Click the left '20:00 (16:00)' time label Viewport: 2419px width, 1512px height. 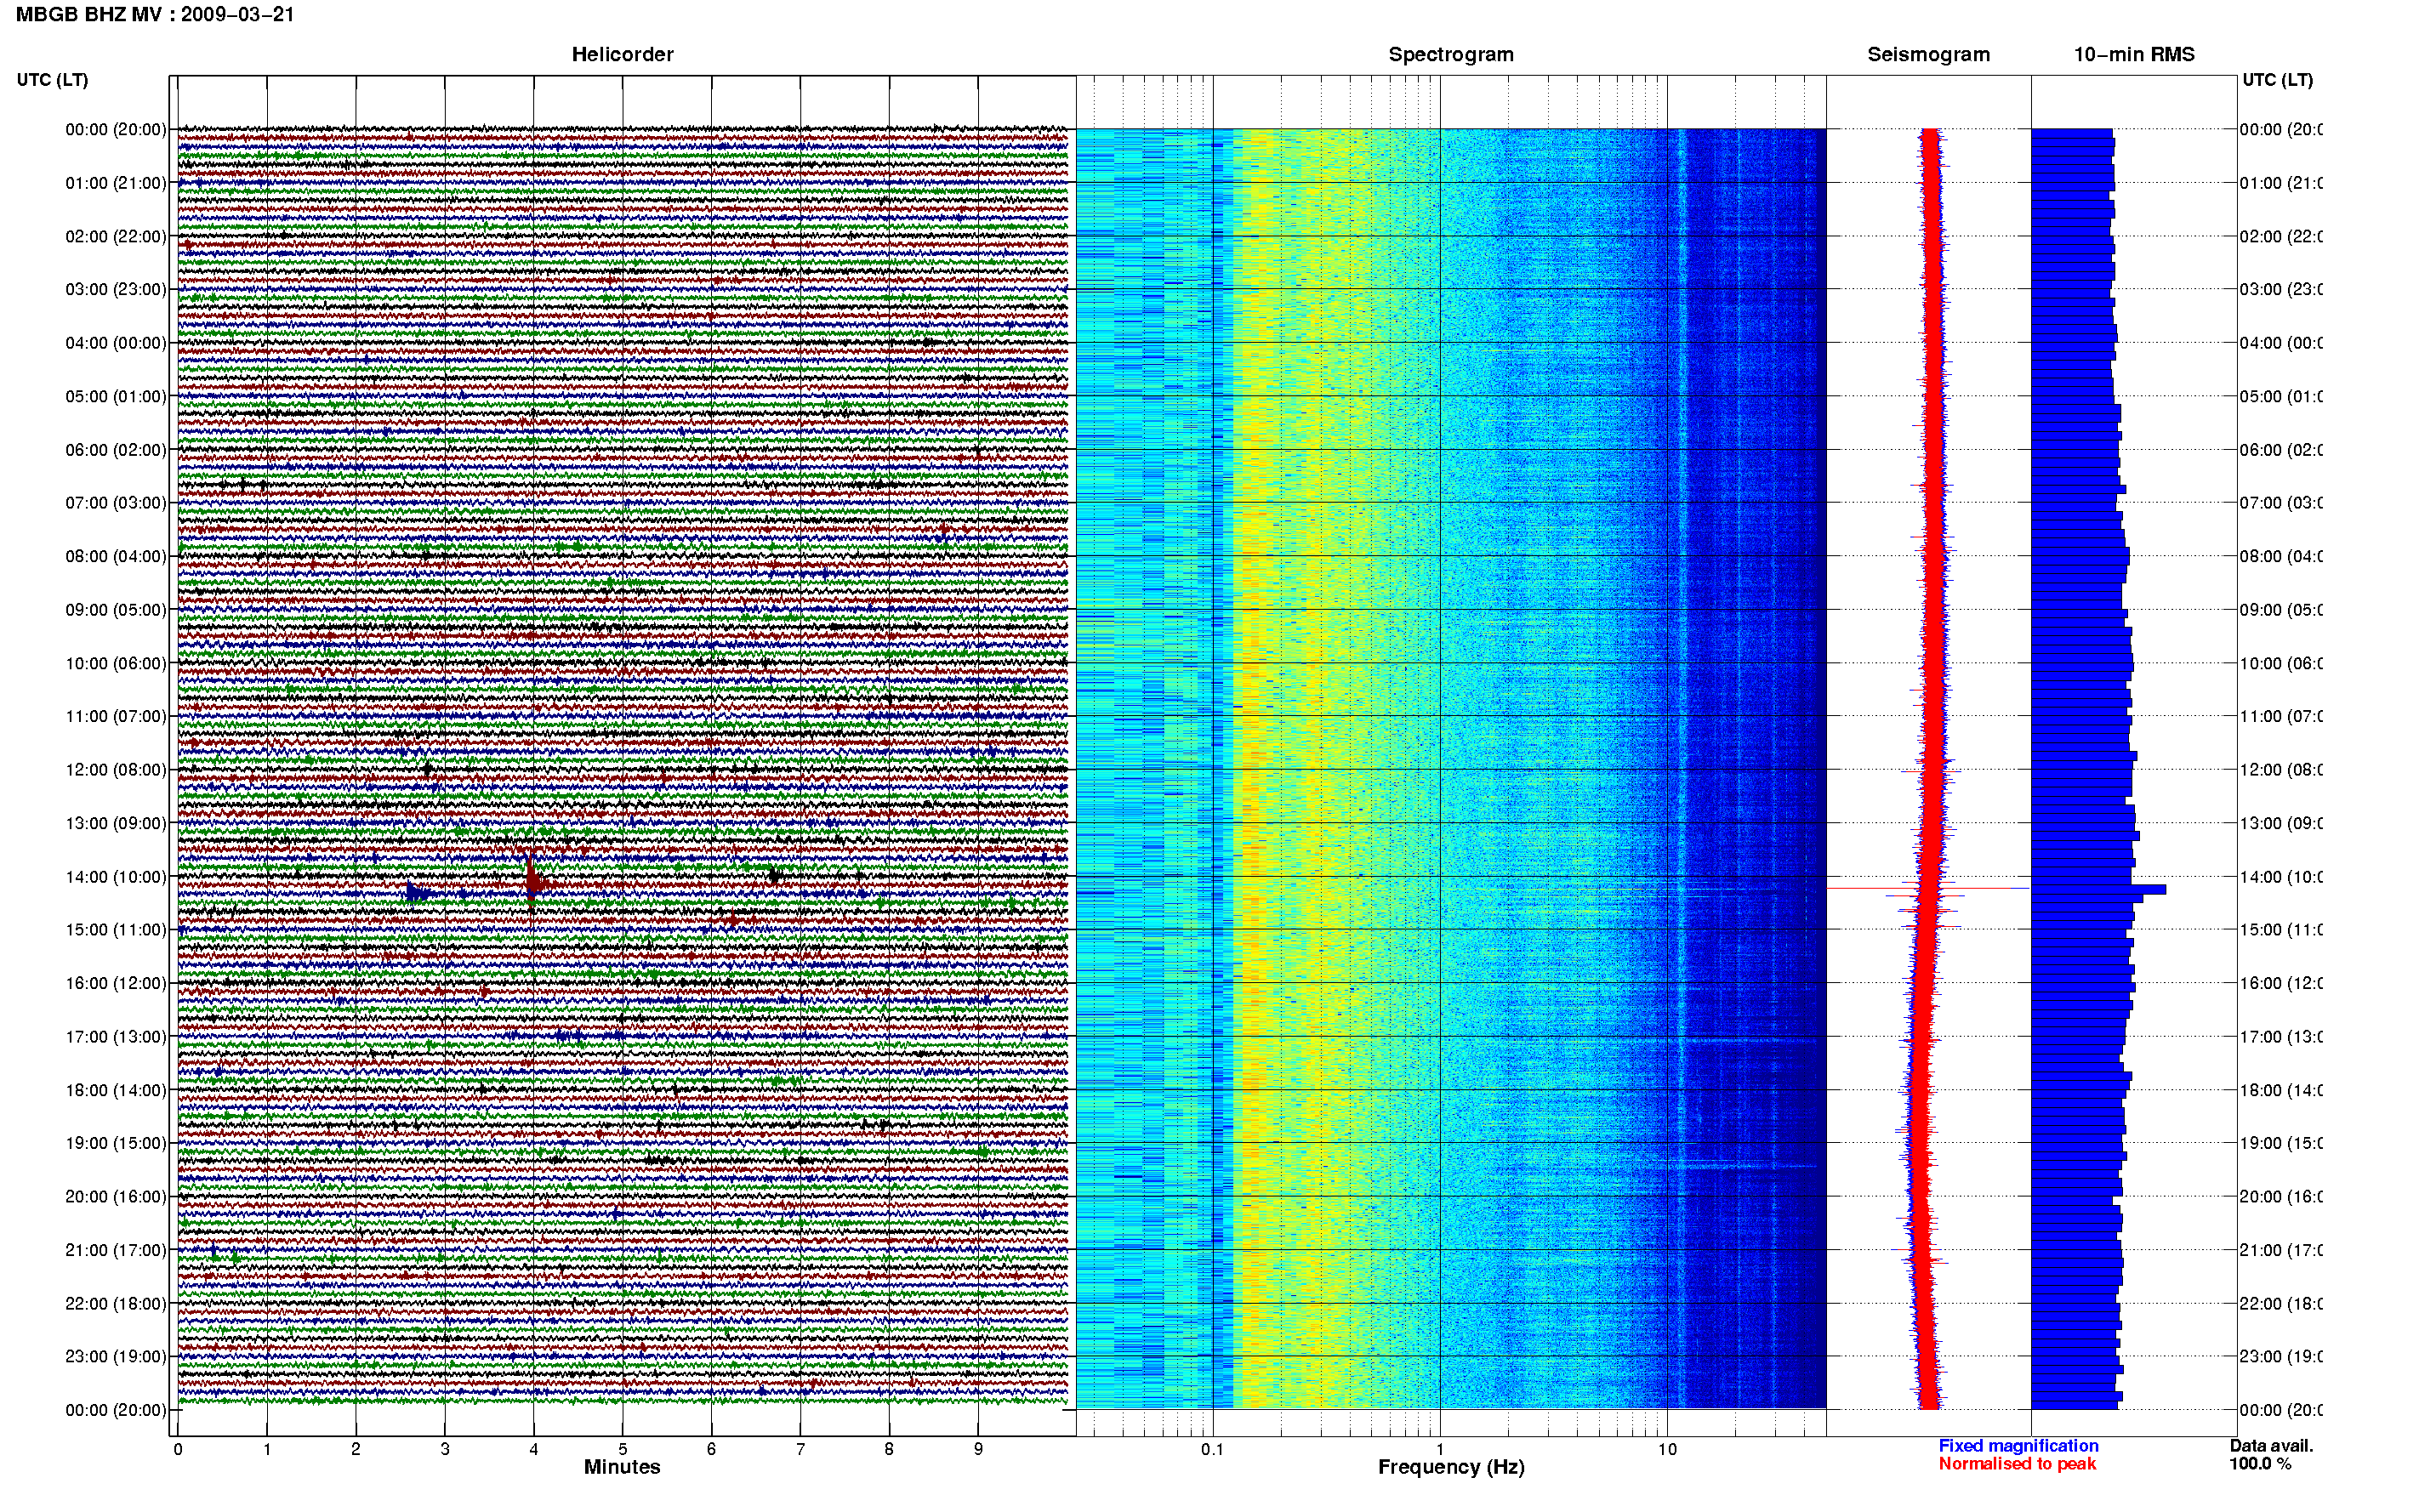[x=116, y=1196]
